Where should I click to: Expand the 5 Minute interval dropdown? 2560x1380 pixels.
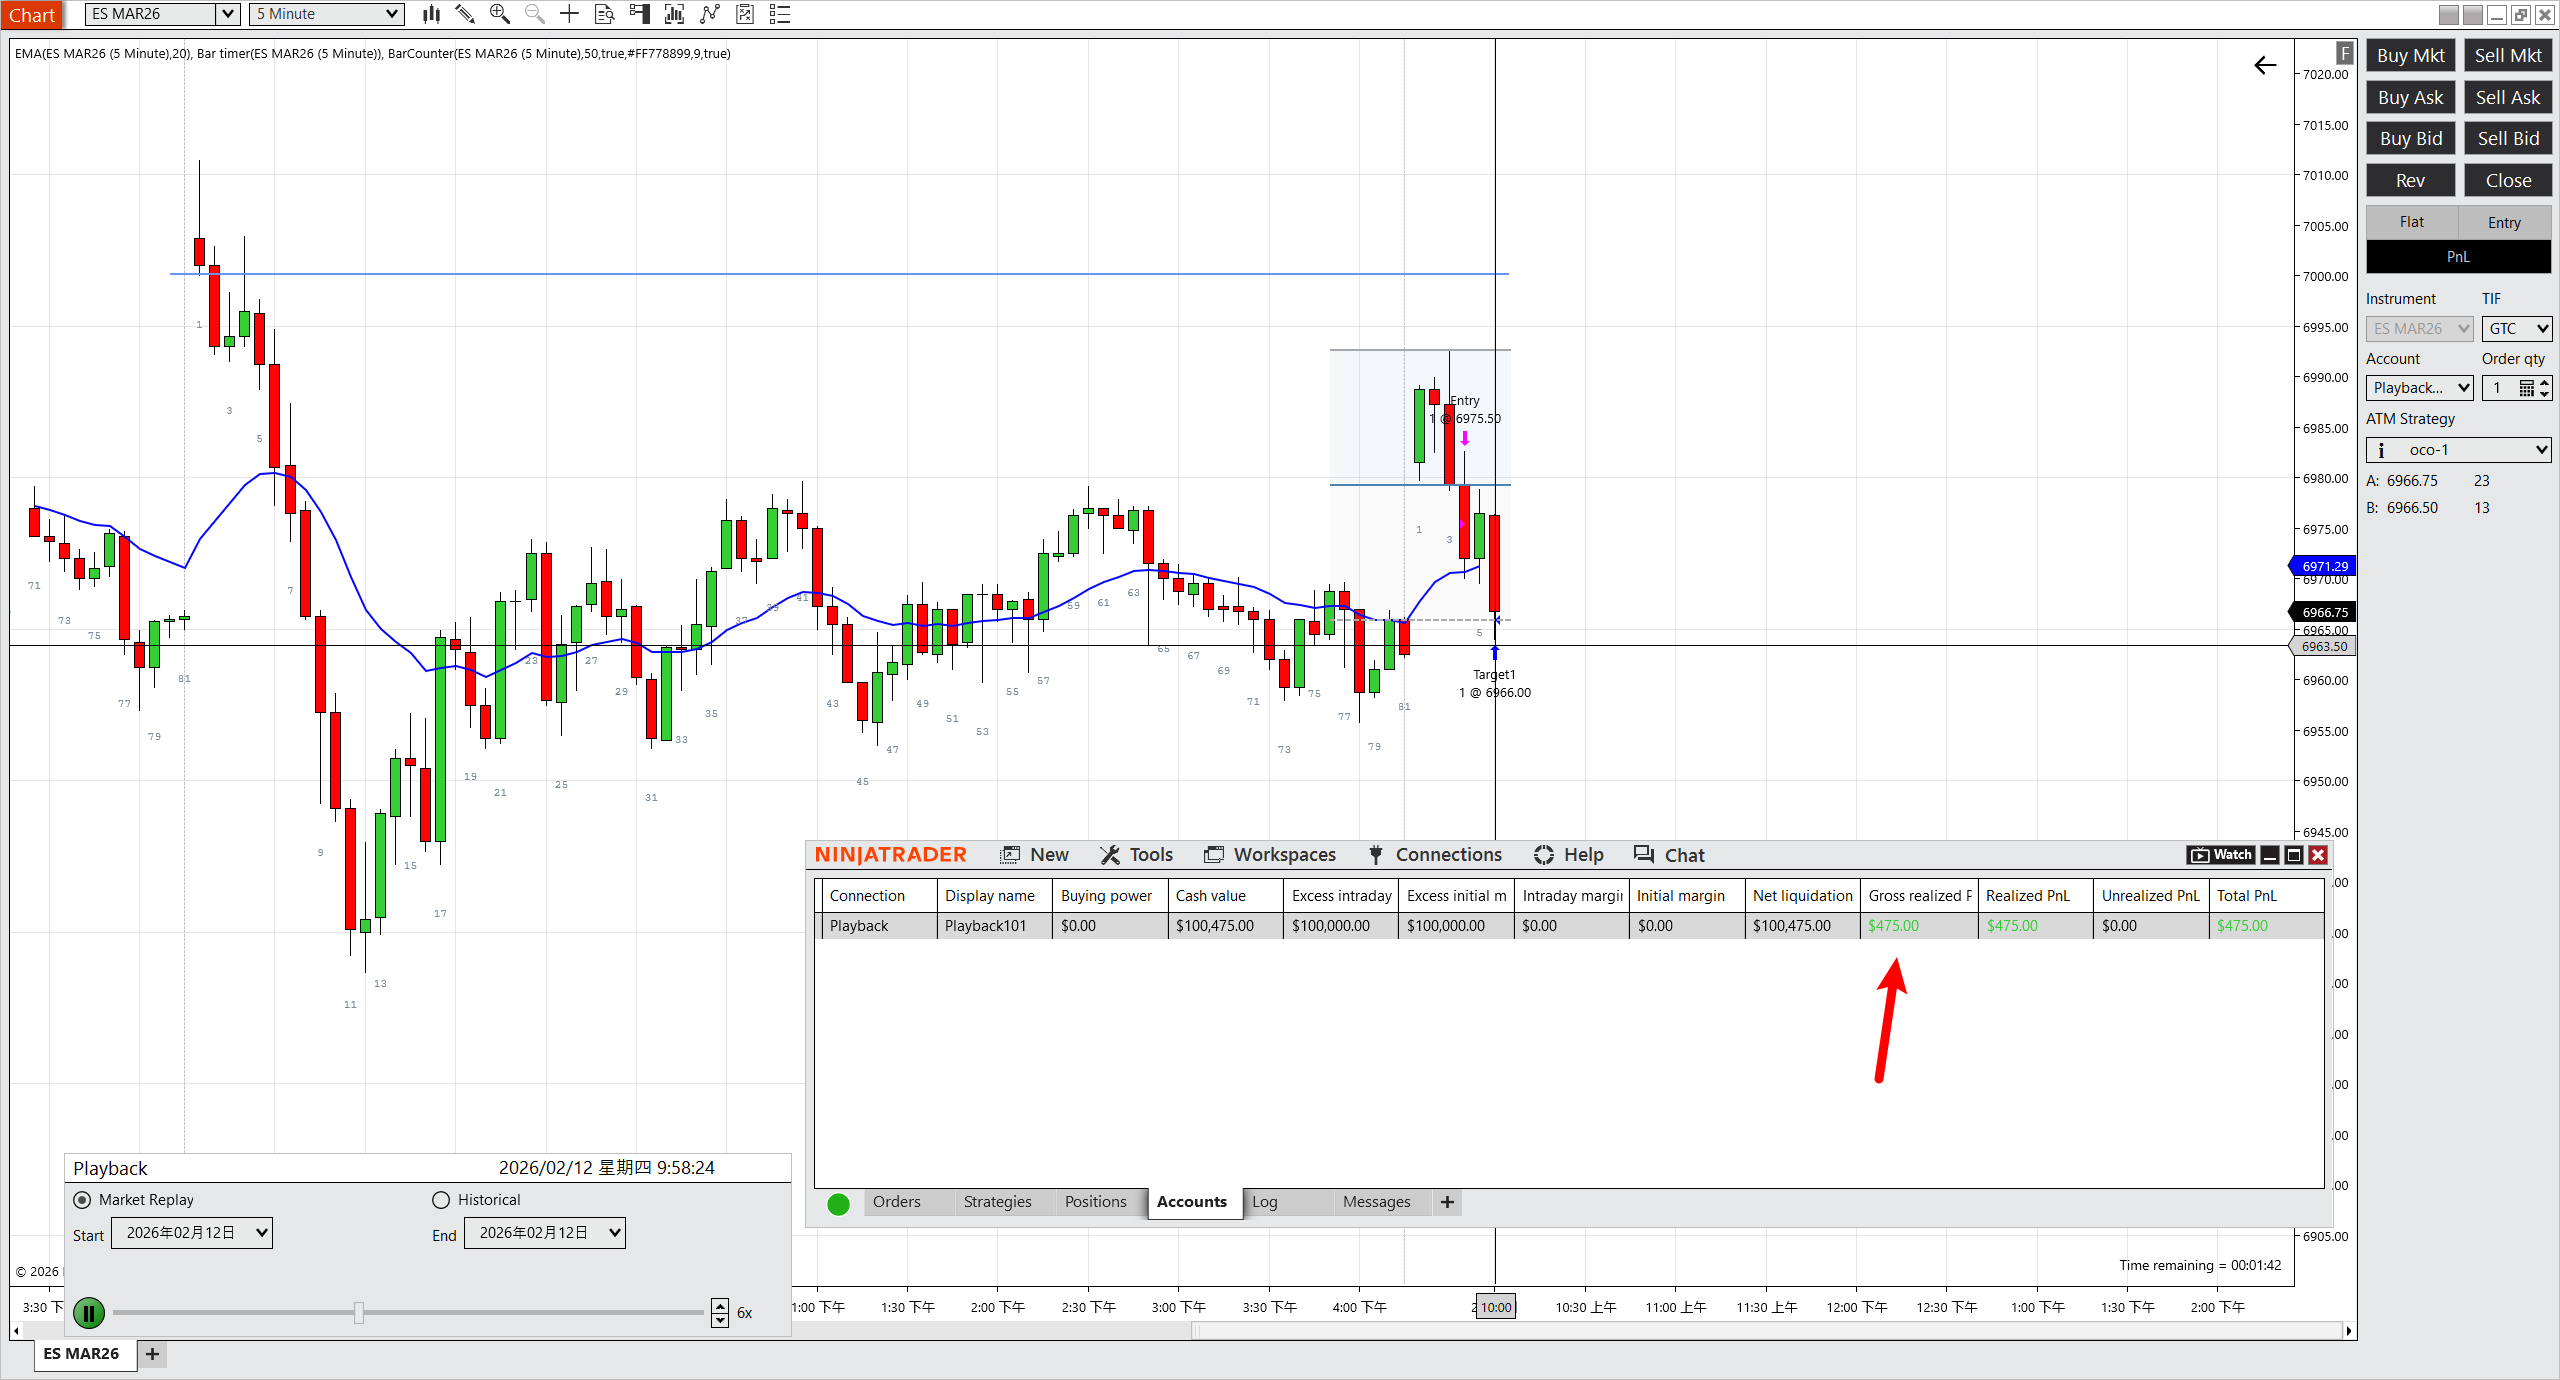click(392, 14)
